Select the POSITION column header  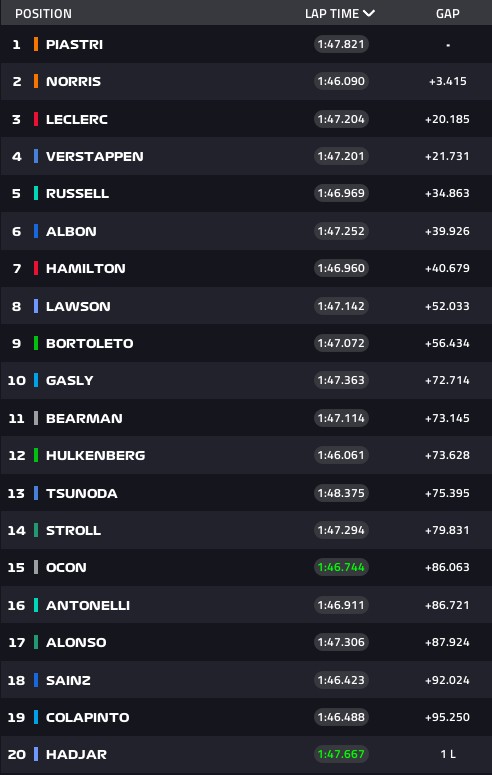[44, 13]
